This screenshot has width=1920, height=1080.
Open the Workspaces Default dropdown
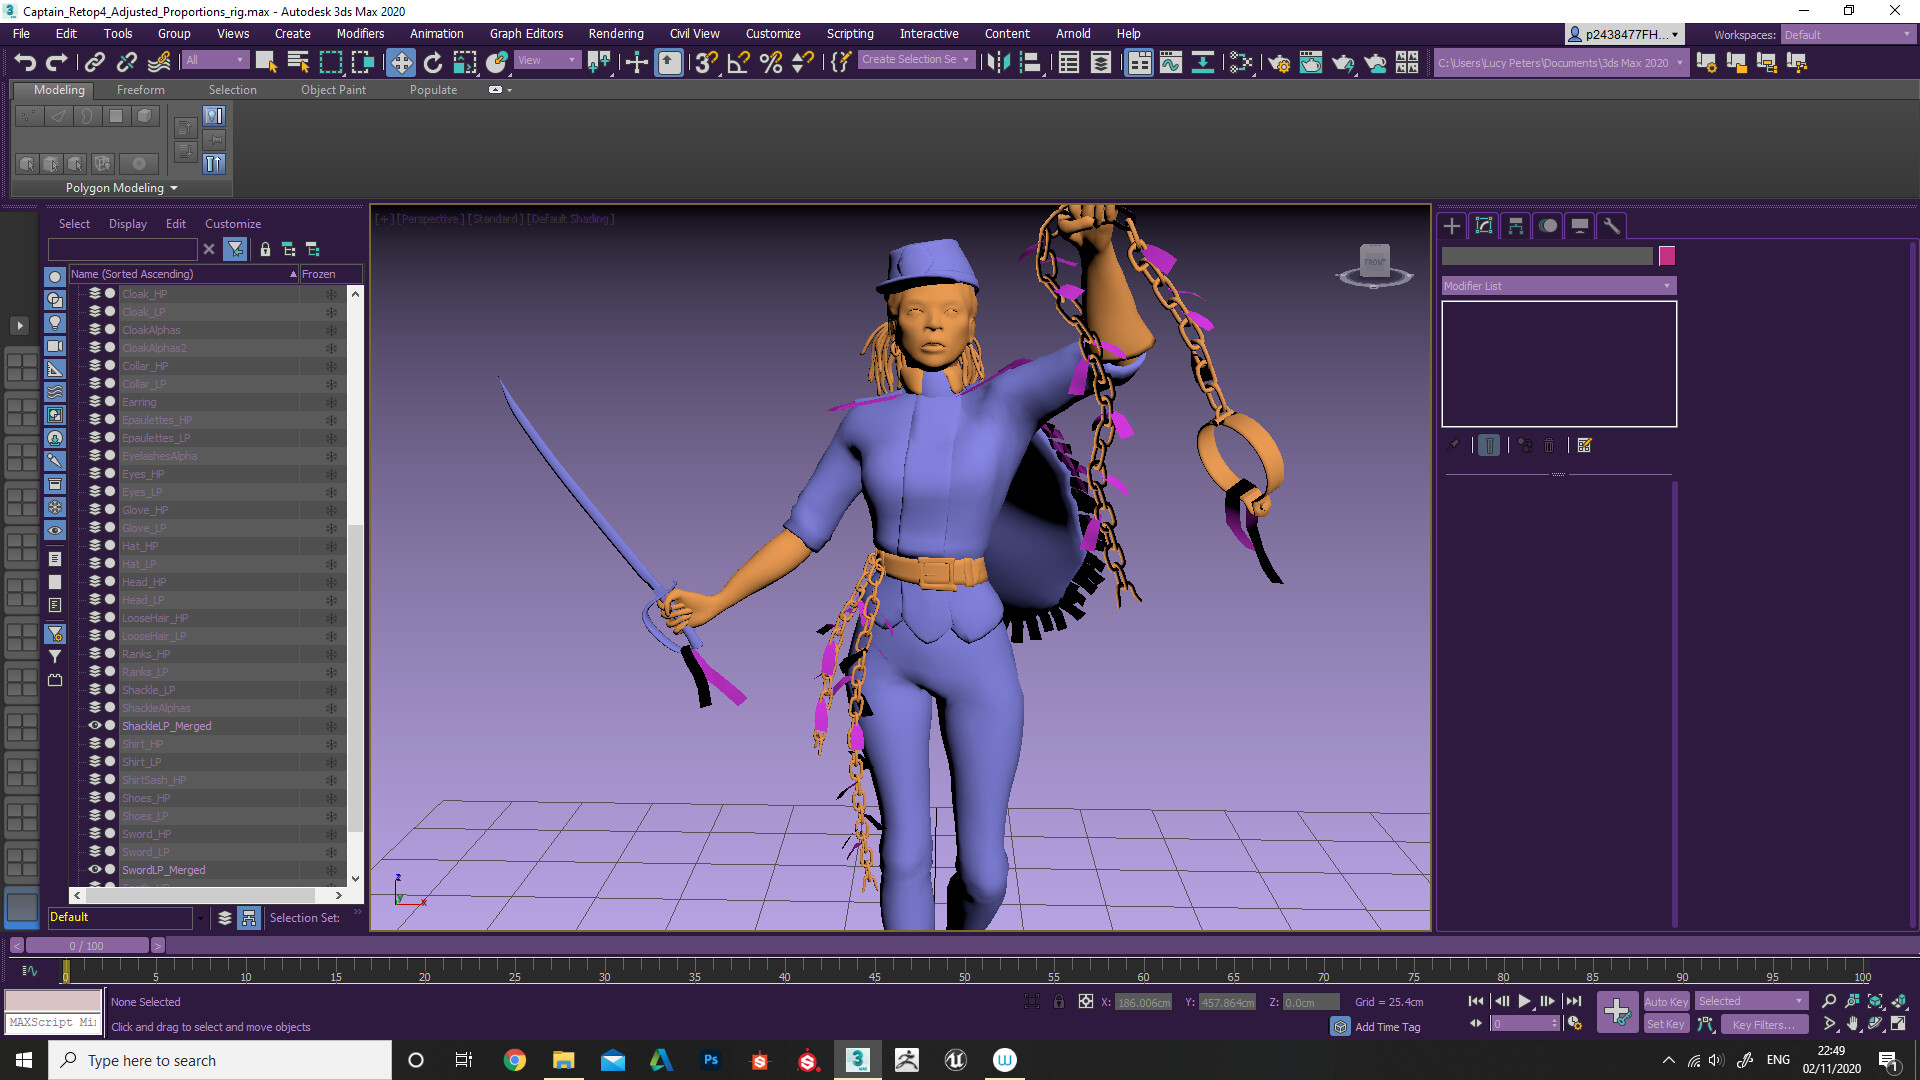(1845, 34)
